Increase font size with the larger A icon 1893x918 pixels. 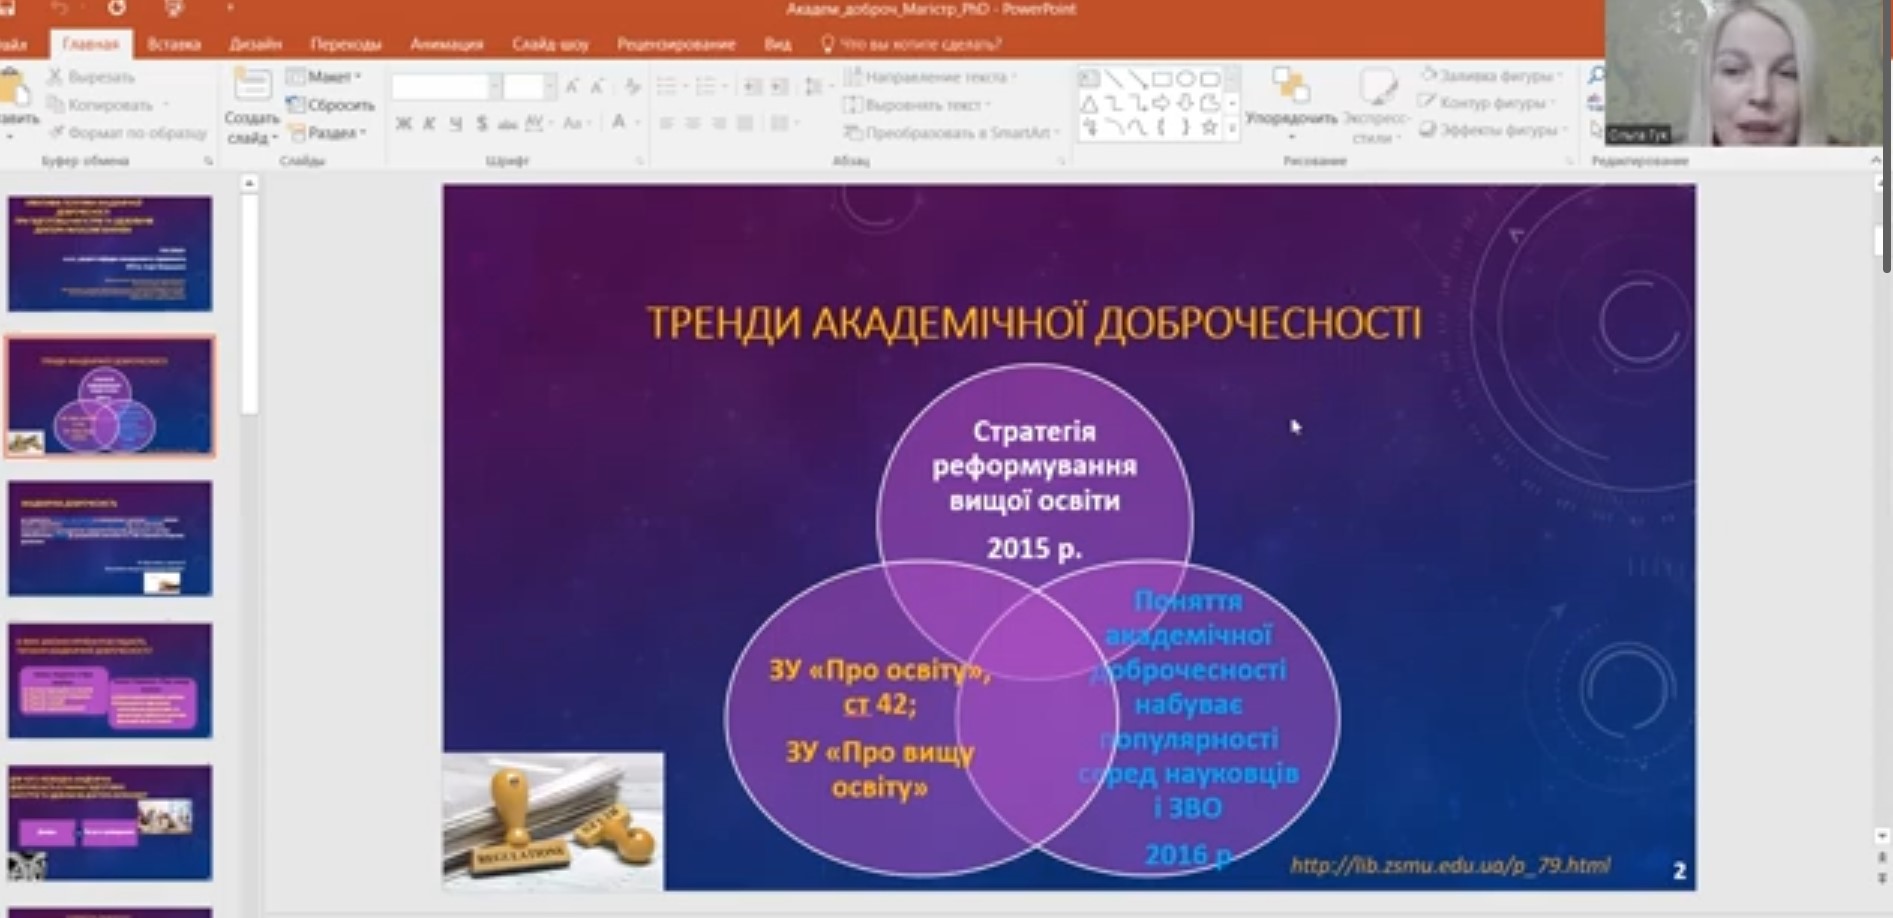click(x=572, y=88)
